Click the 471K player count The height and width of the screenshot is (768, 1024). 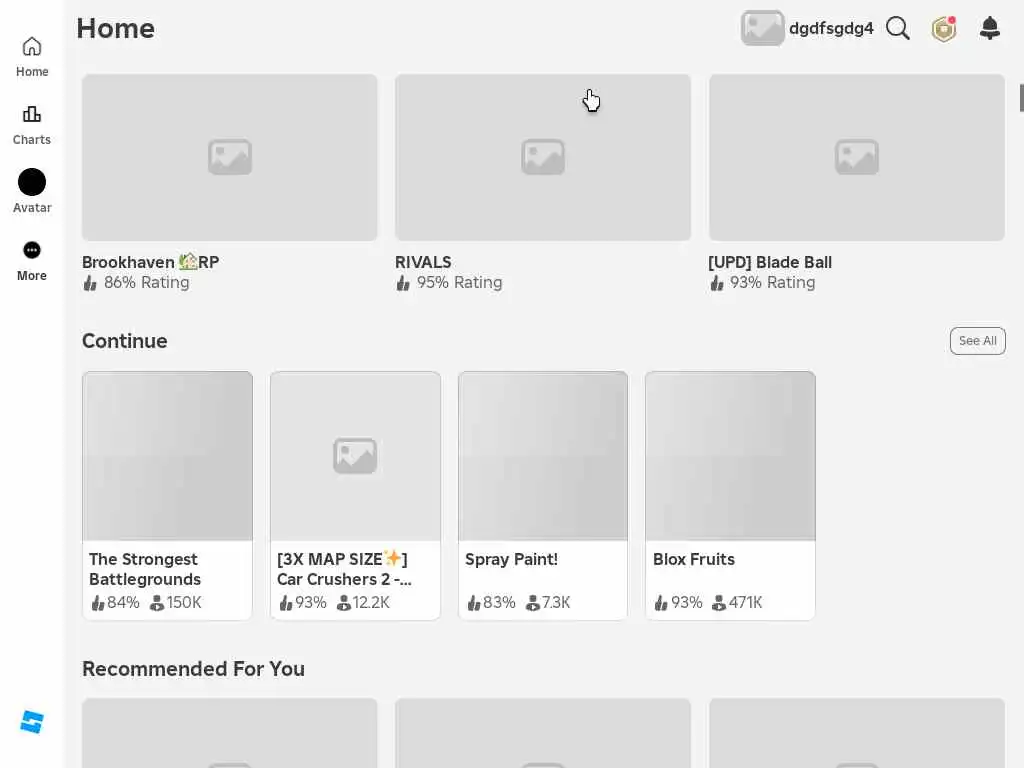tap(737, 603)
